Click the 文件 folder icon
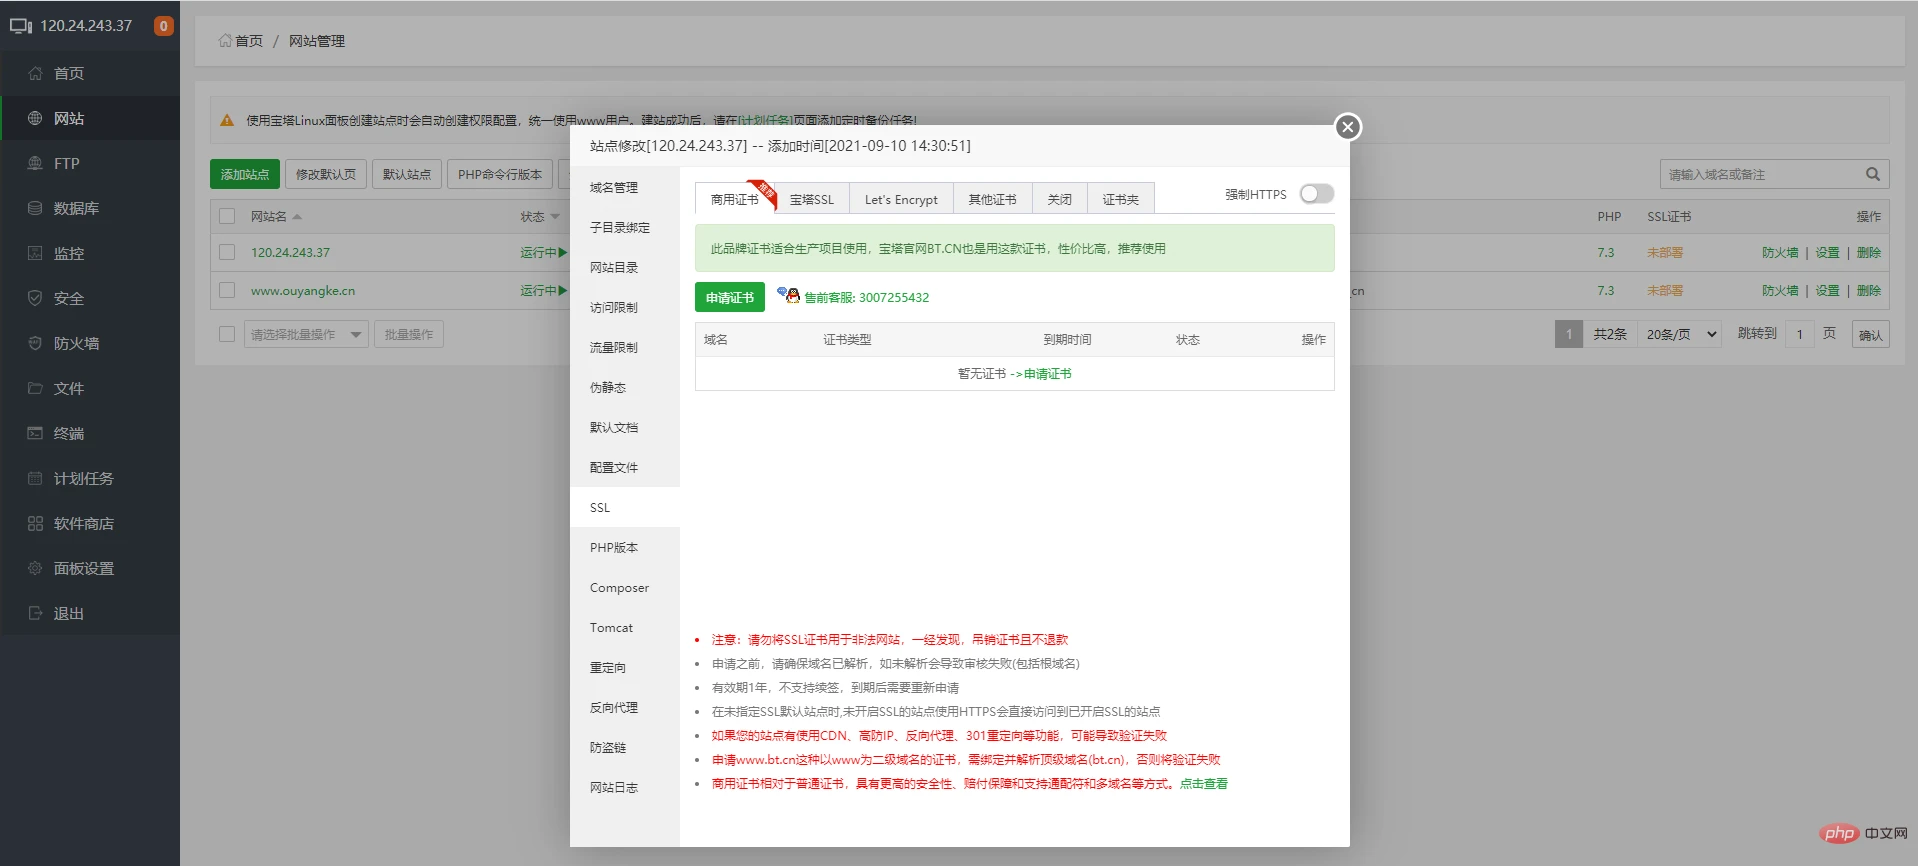 point(35,388)
